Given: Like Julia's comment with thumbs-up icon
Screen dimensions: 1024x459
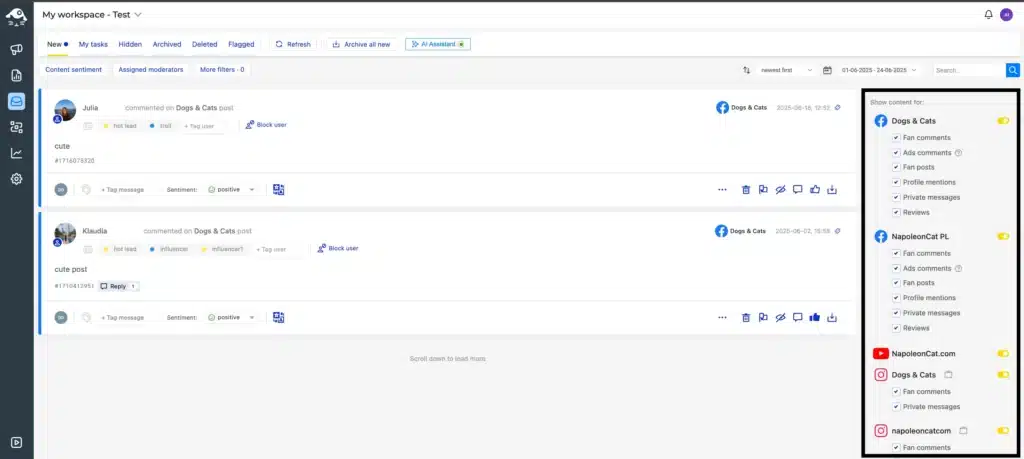Looking at the screenshot, I should pyautogui.click(x=814, y=190).
